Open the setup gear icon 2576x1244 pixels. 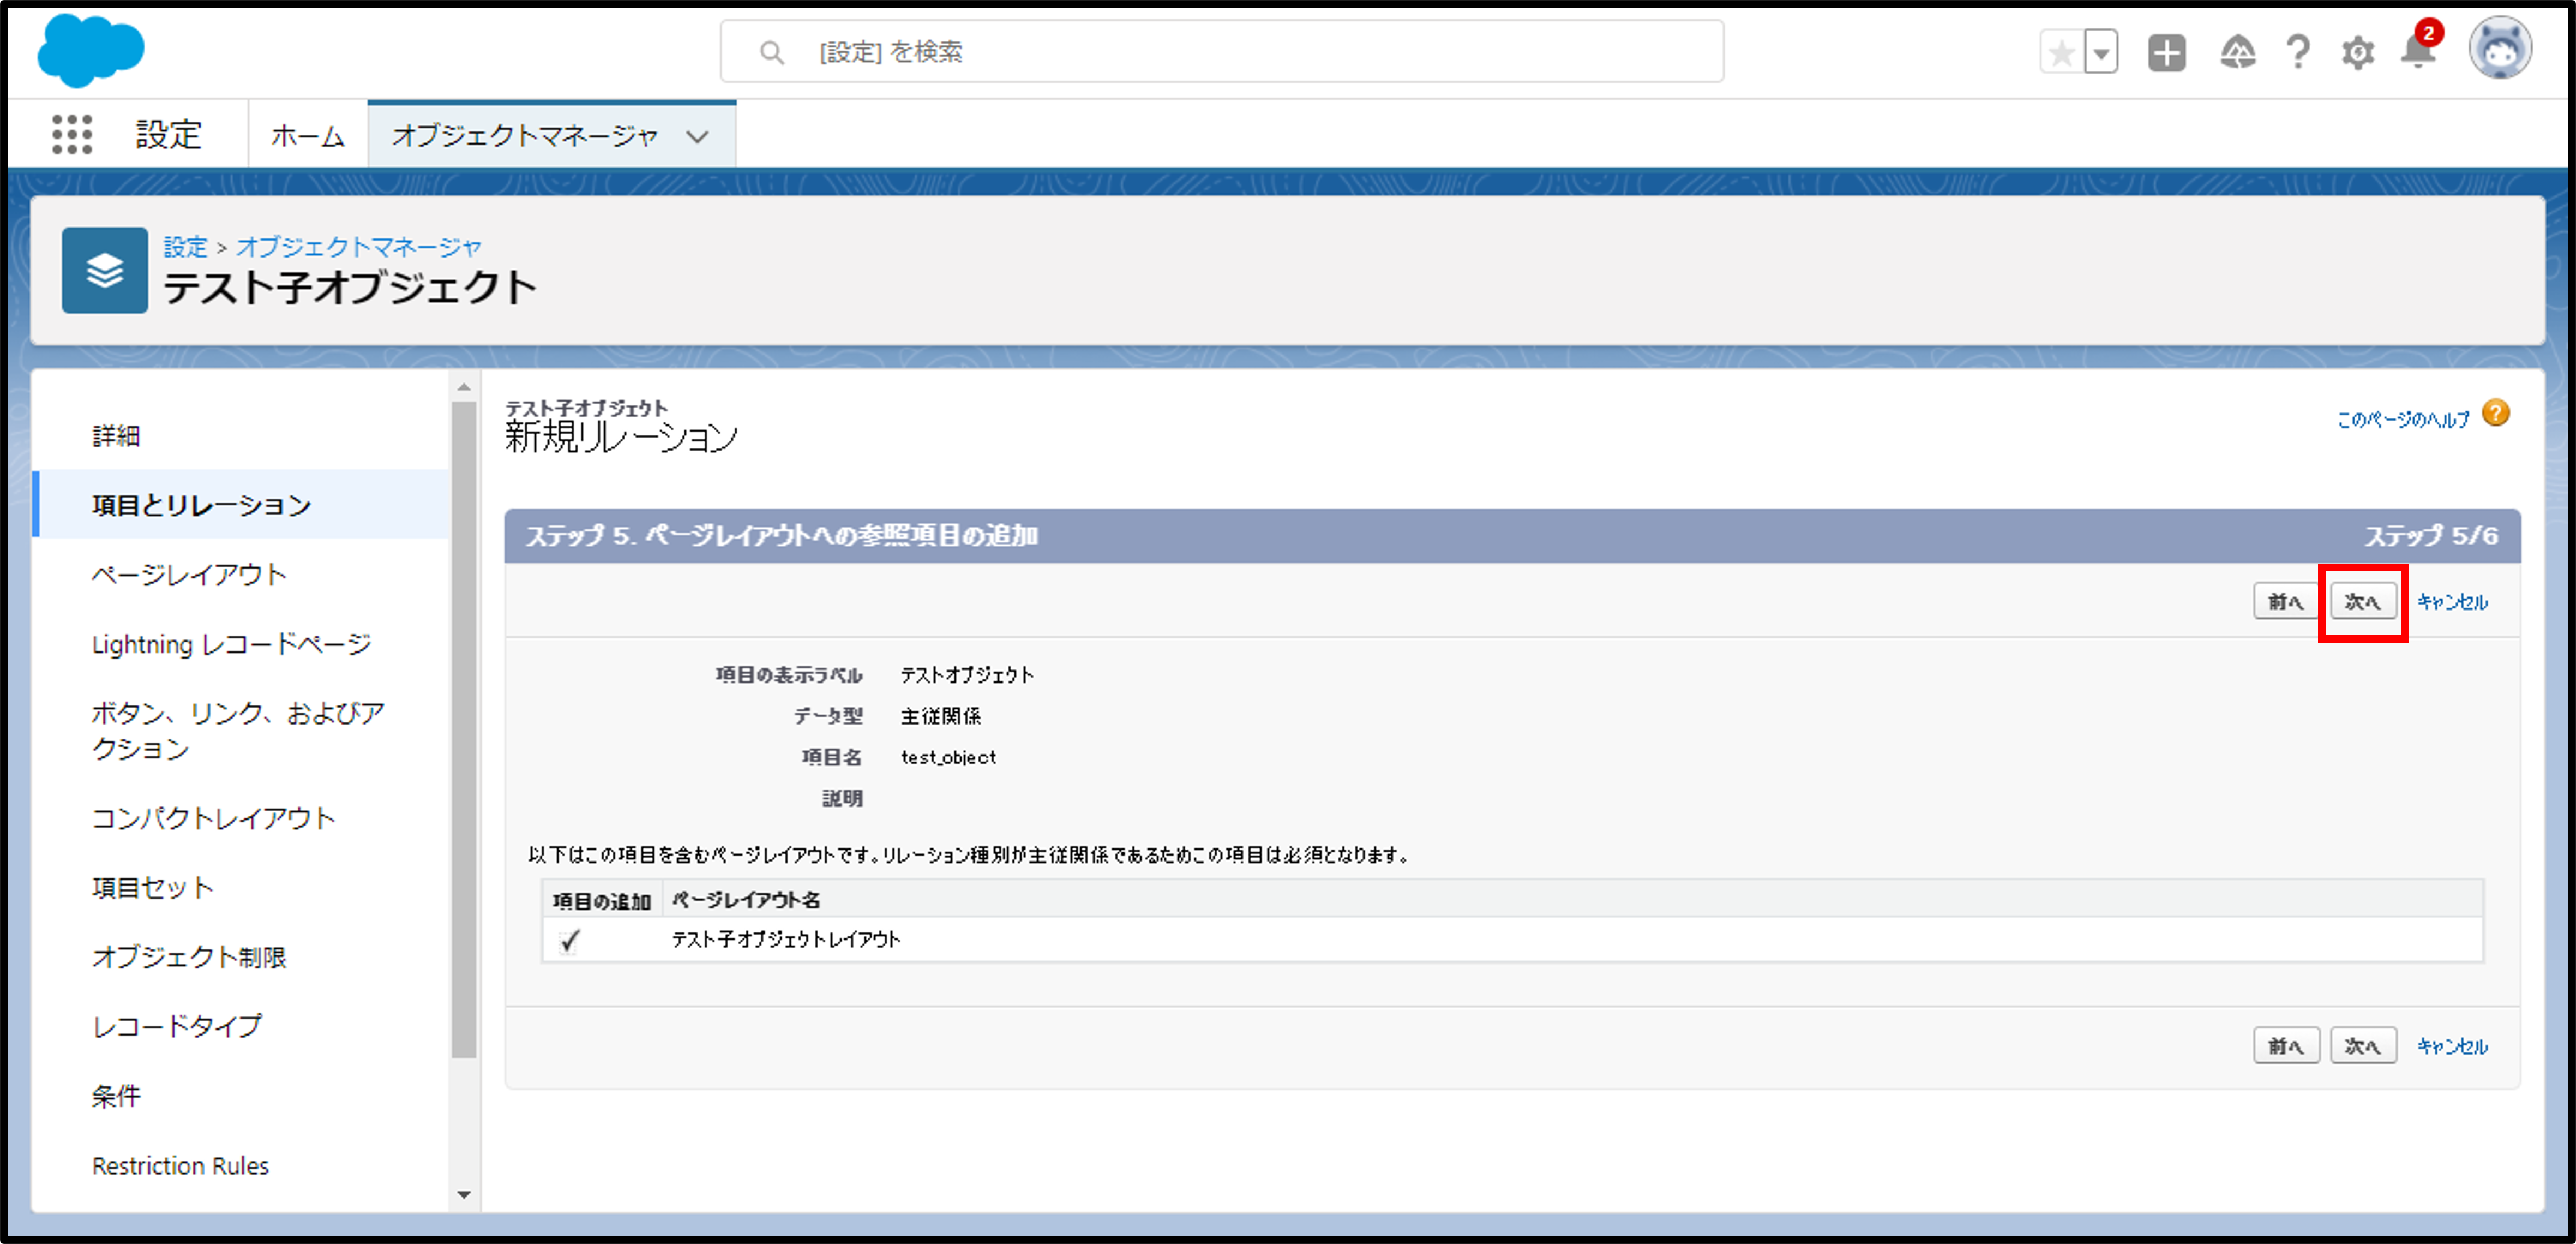[x=2357, y=53]
